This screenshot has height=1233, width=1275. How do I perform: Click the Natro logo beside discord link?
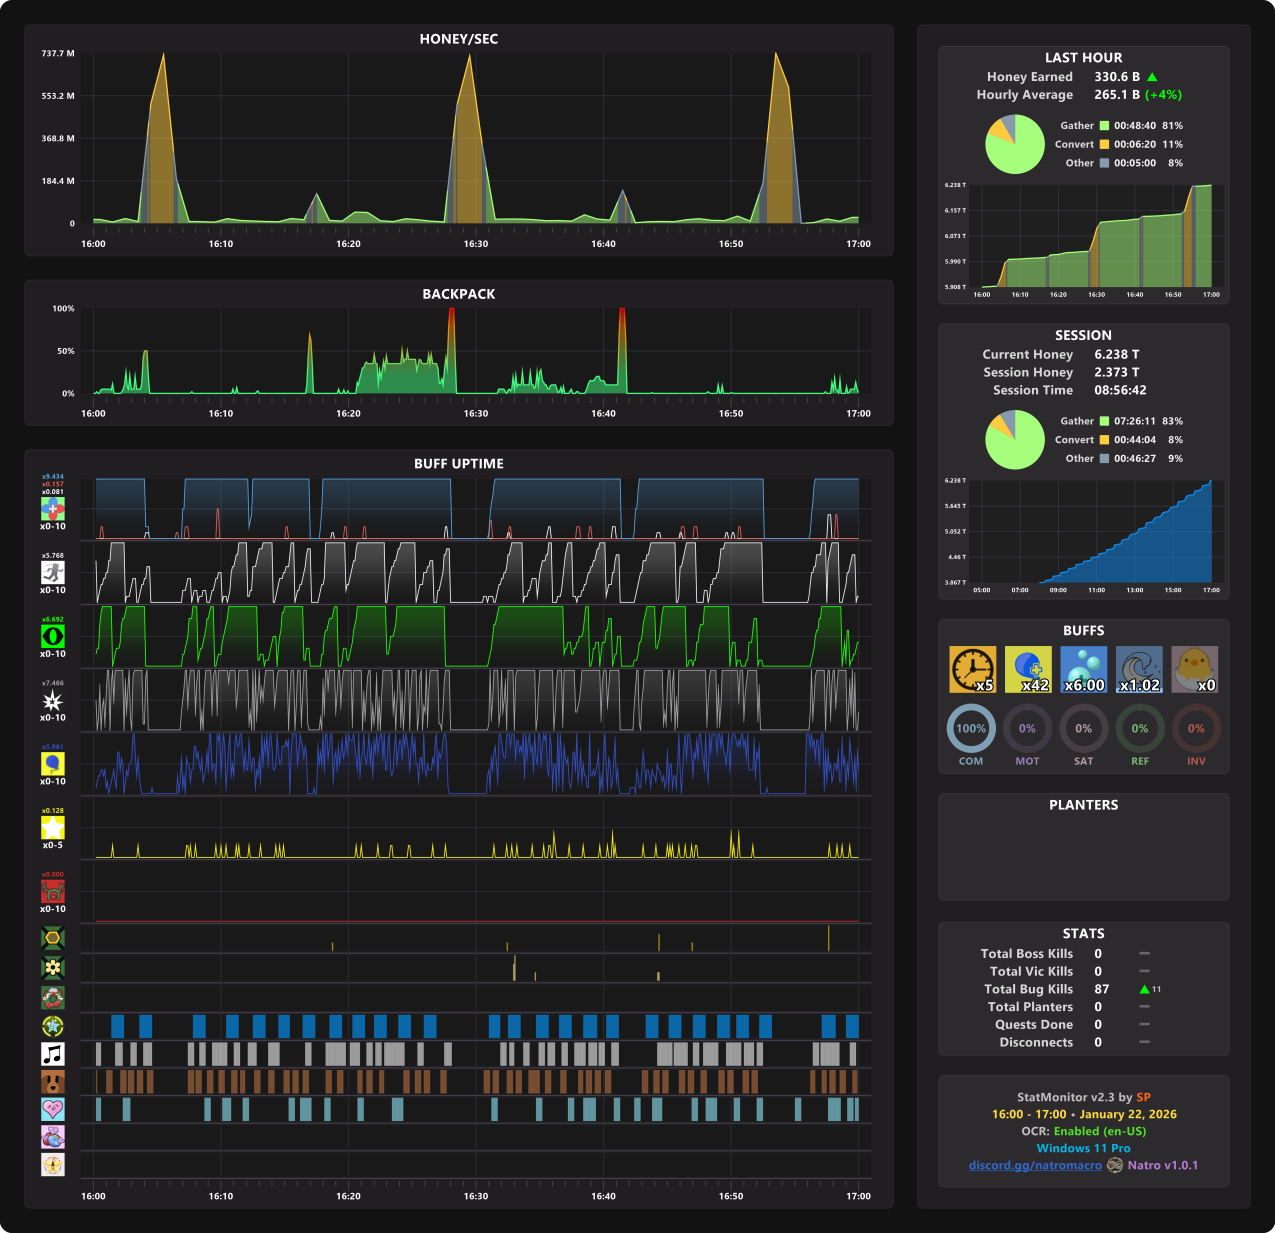point(1115,1166)
